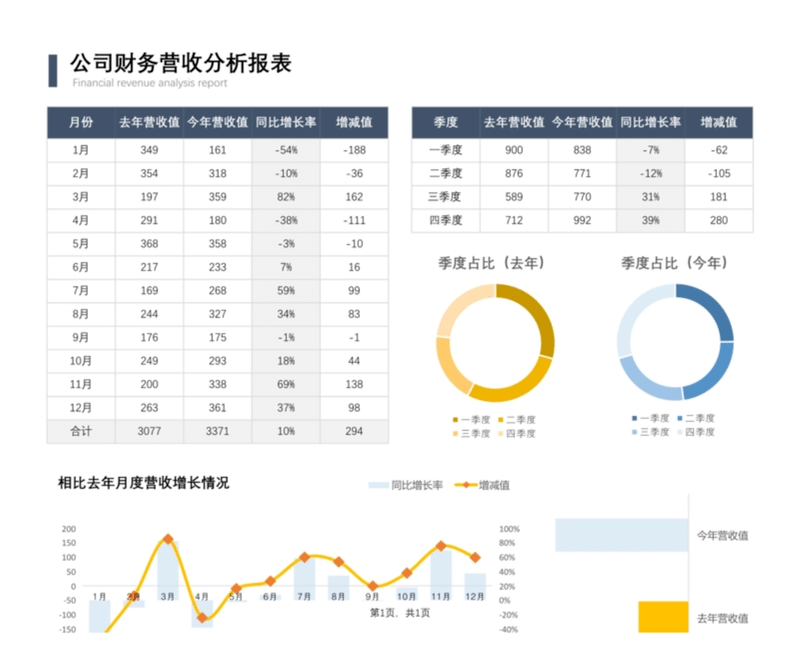Select the light blue 今年营收值 bar
This screenshot has height=650, width=800.
[x=621, y=535]
